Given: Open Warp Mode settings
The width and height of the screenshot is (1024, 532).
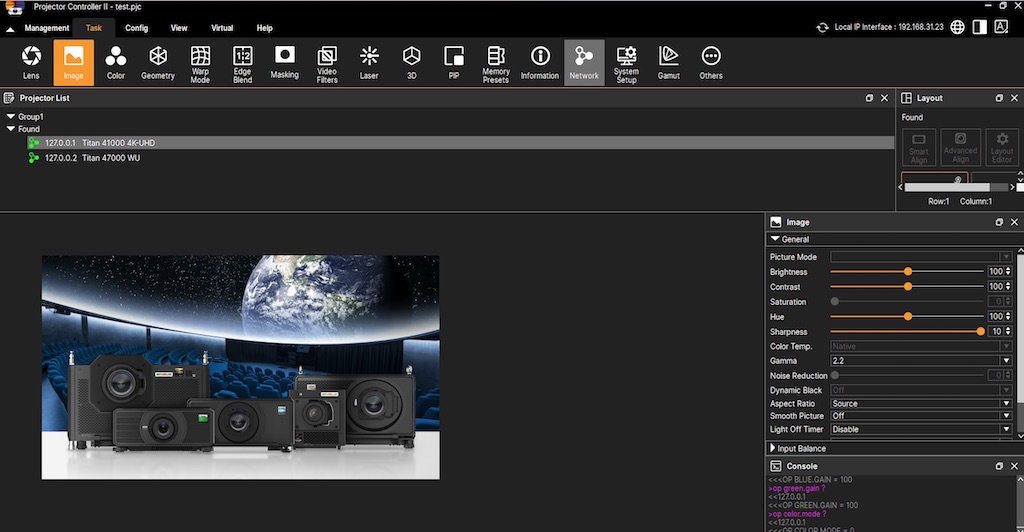Looking at the screenshot, I should pyautogui.click(x=200, y=62).
